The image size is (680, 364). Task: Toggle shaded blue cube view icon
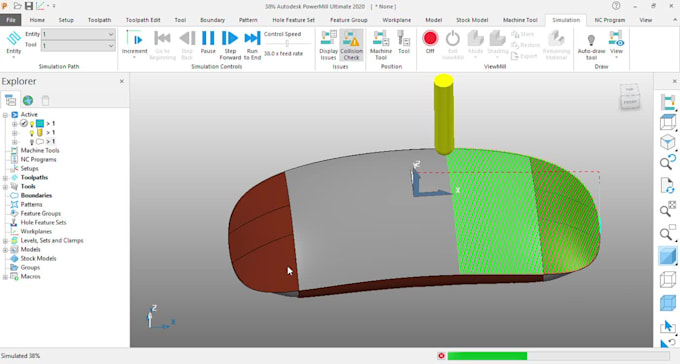click(x=667, y=256)
